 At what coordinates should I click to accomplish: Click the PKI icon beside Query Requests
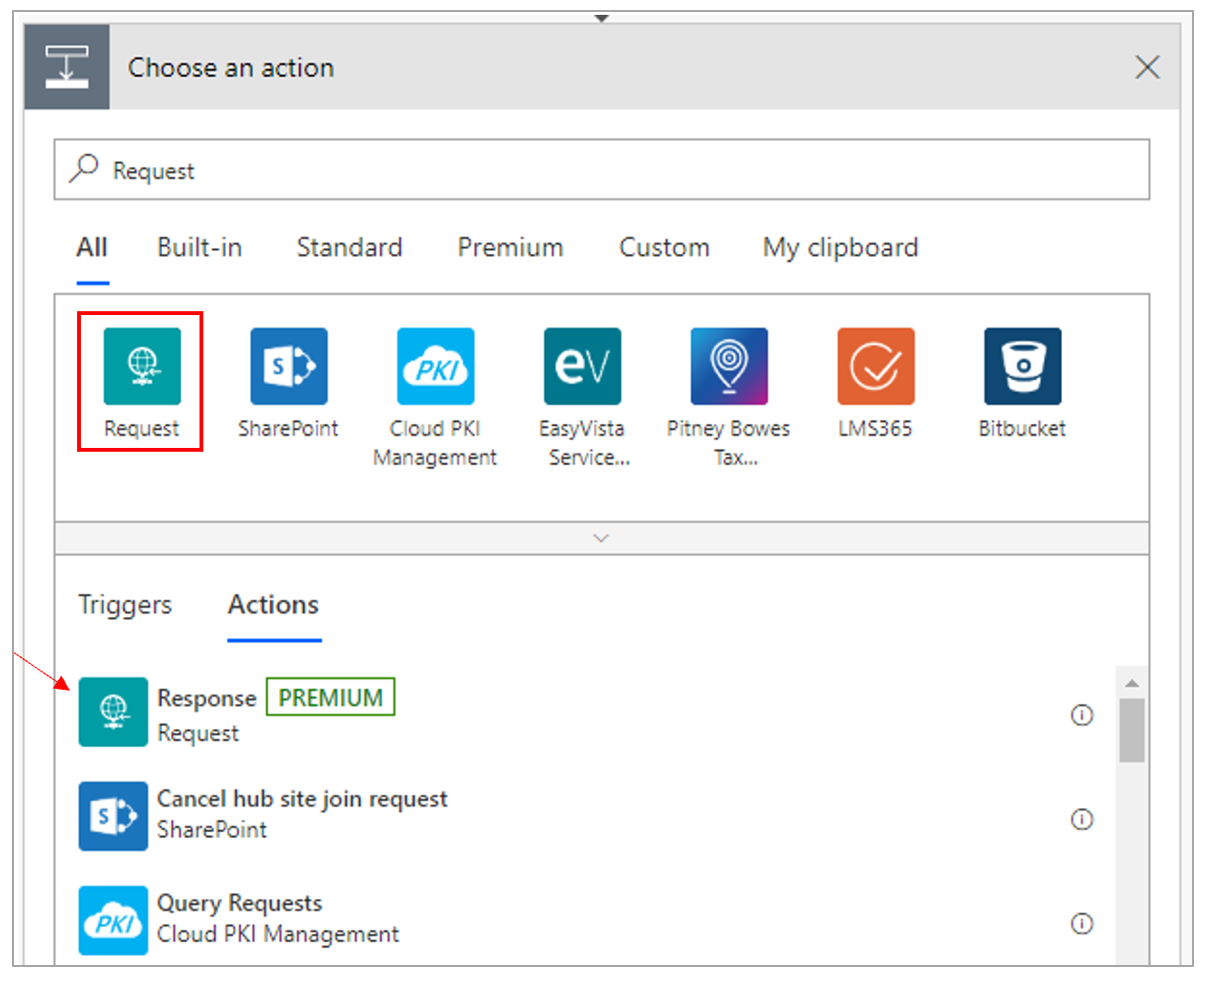tap(113, 920)
